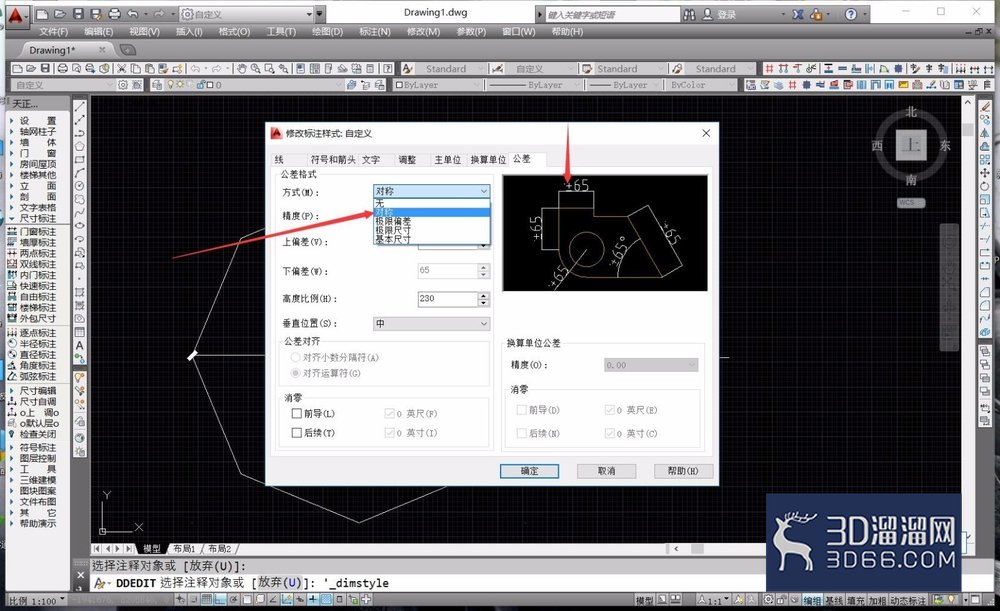The image size is (1000, 611).
Task: Click the 取消 button
Action: 607,471
